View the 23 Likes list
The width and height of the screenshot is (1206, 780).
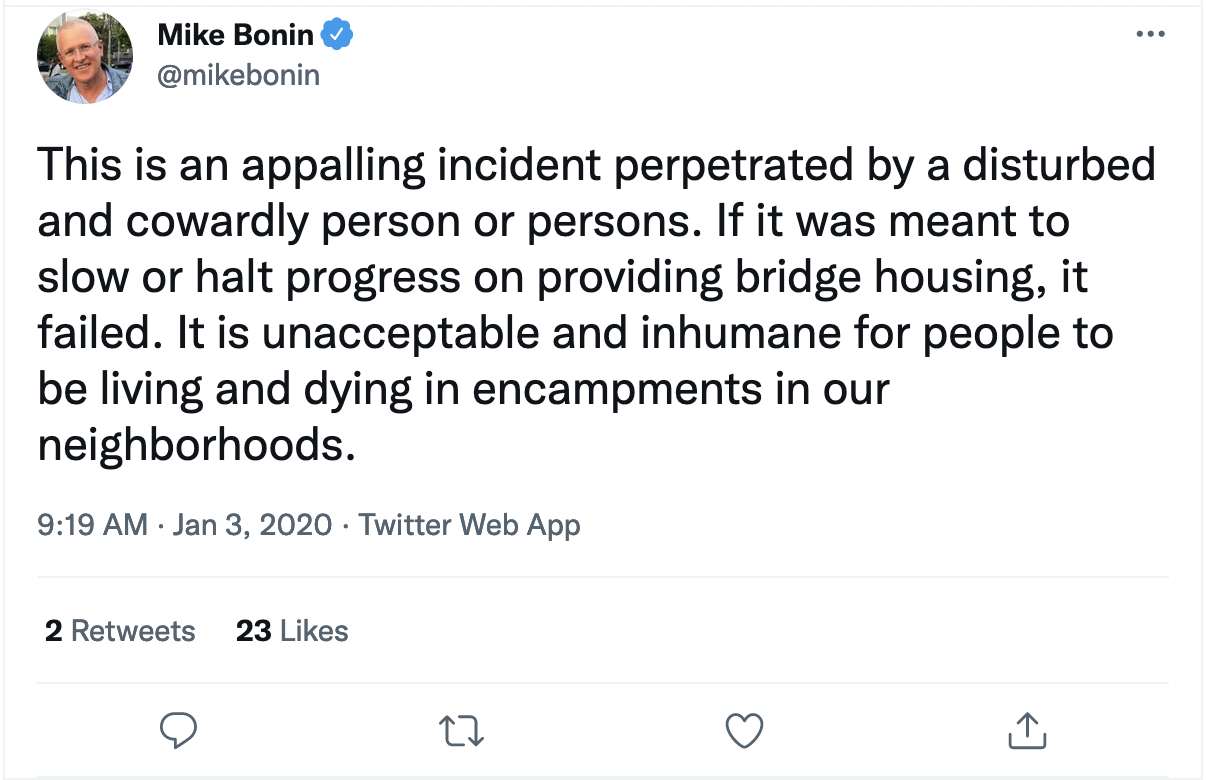point(292,631)
